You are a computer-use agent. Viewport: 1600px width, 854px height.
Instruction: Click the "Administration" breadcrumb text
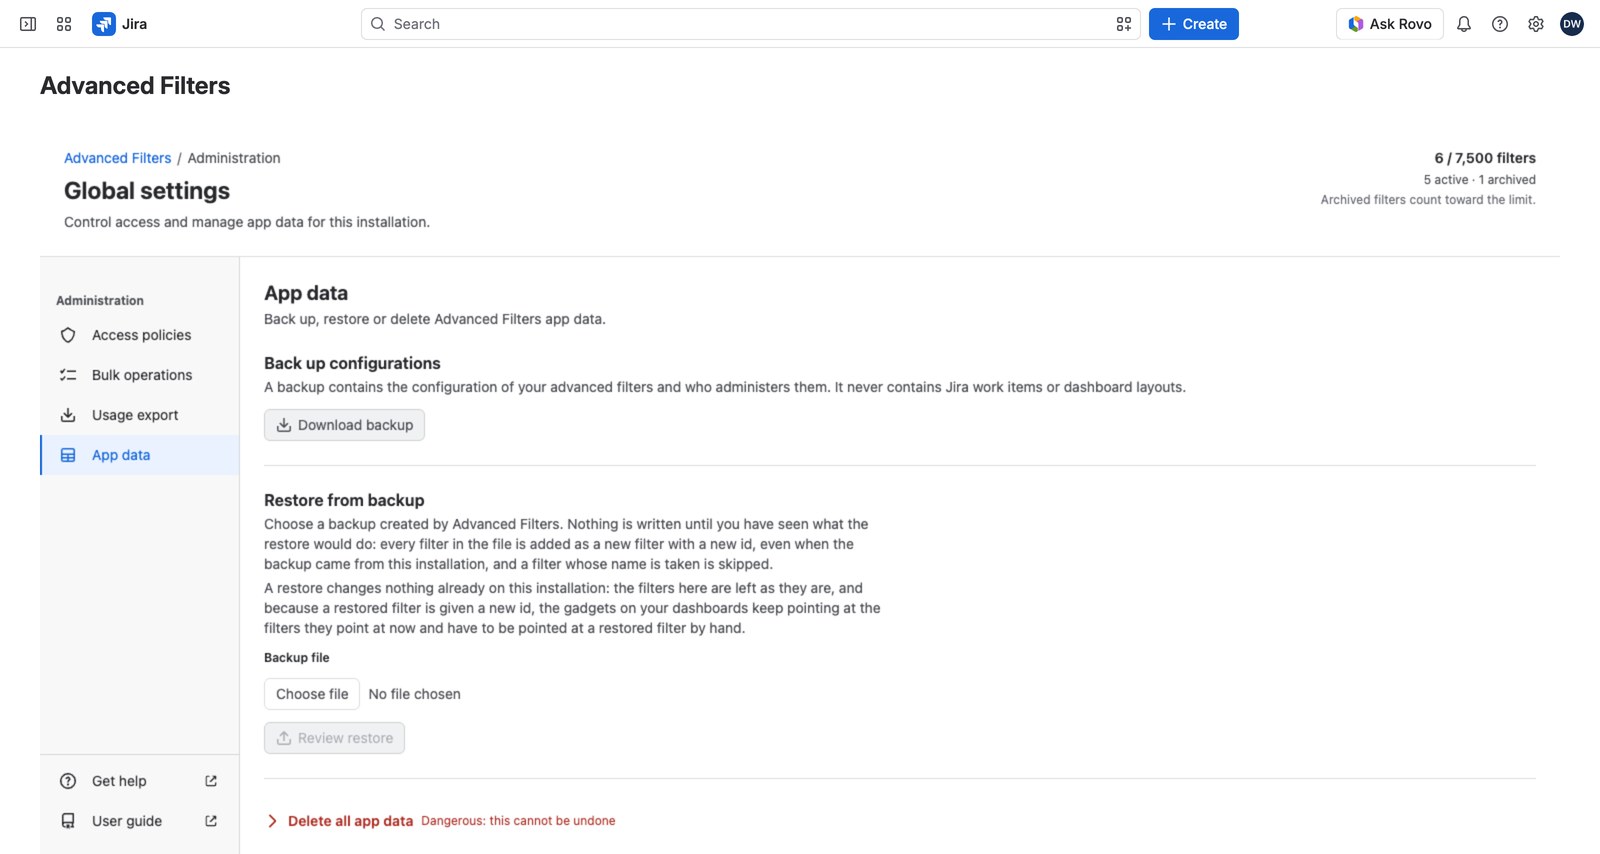[234, 158]
